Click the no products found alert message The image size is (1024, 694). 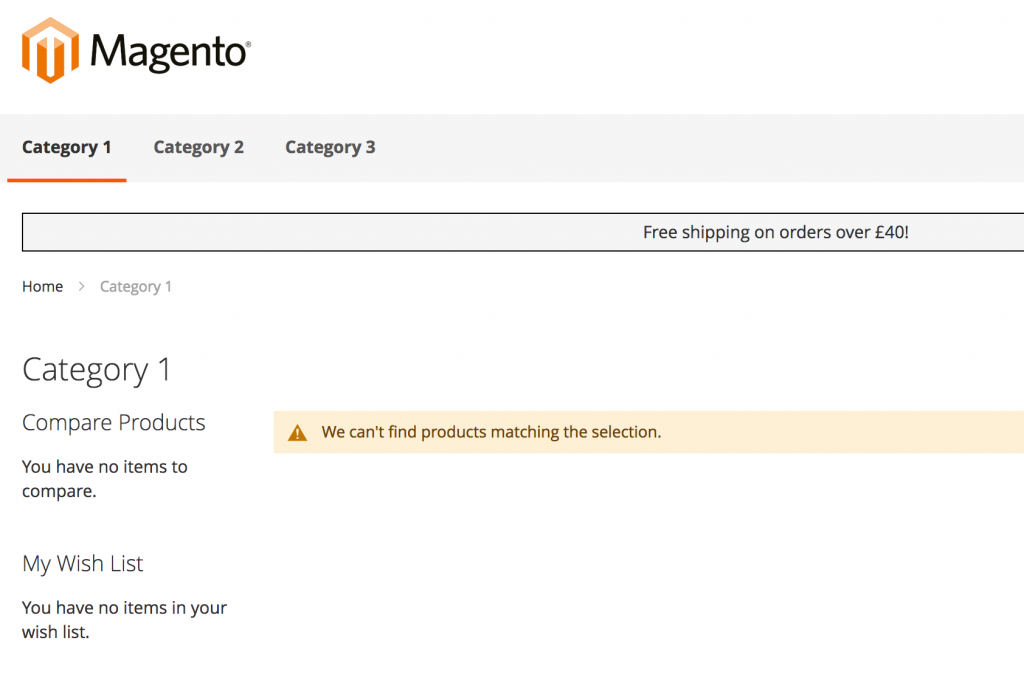[491, 431]
